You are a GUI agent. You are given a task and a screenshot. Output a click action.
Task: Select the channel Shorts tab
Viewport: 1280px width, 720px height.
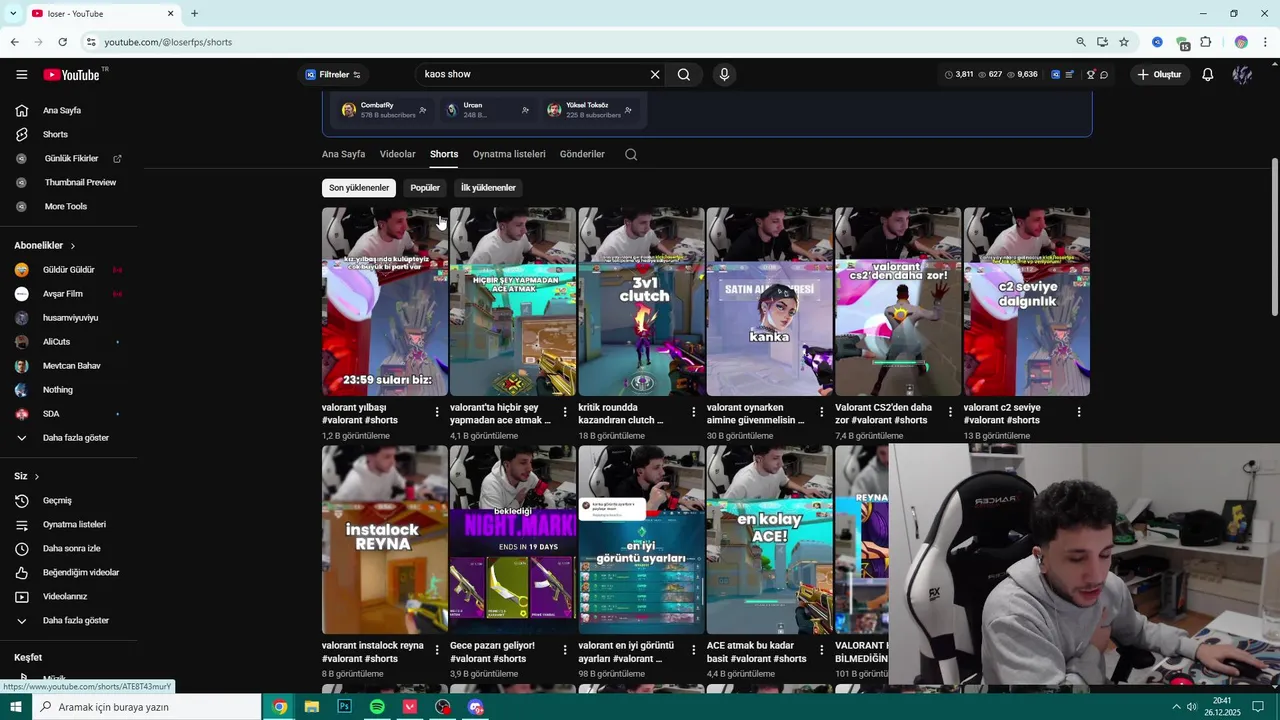click(444, 154)
